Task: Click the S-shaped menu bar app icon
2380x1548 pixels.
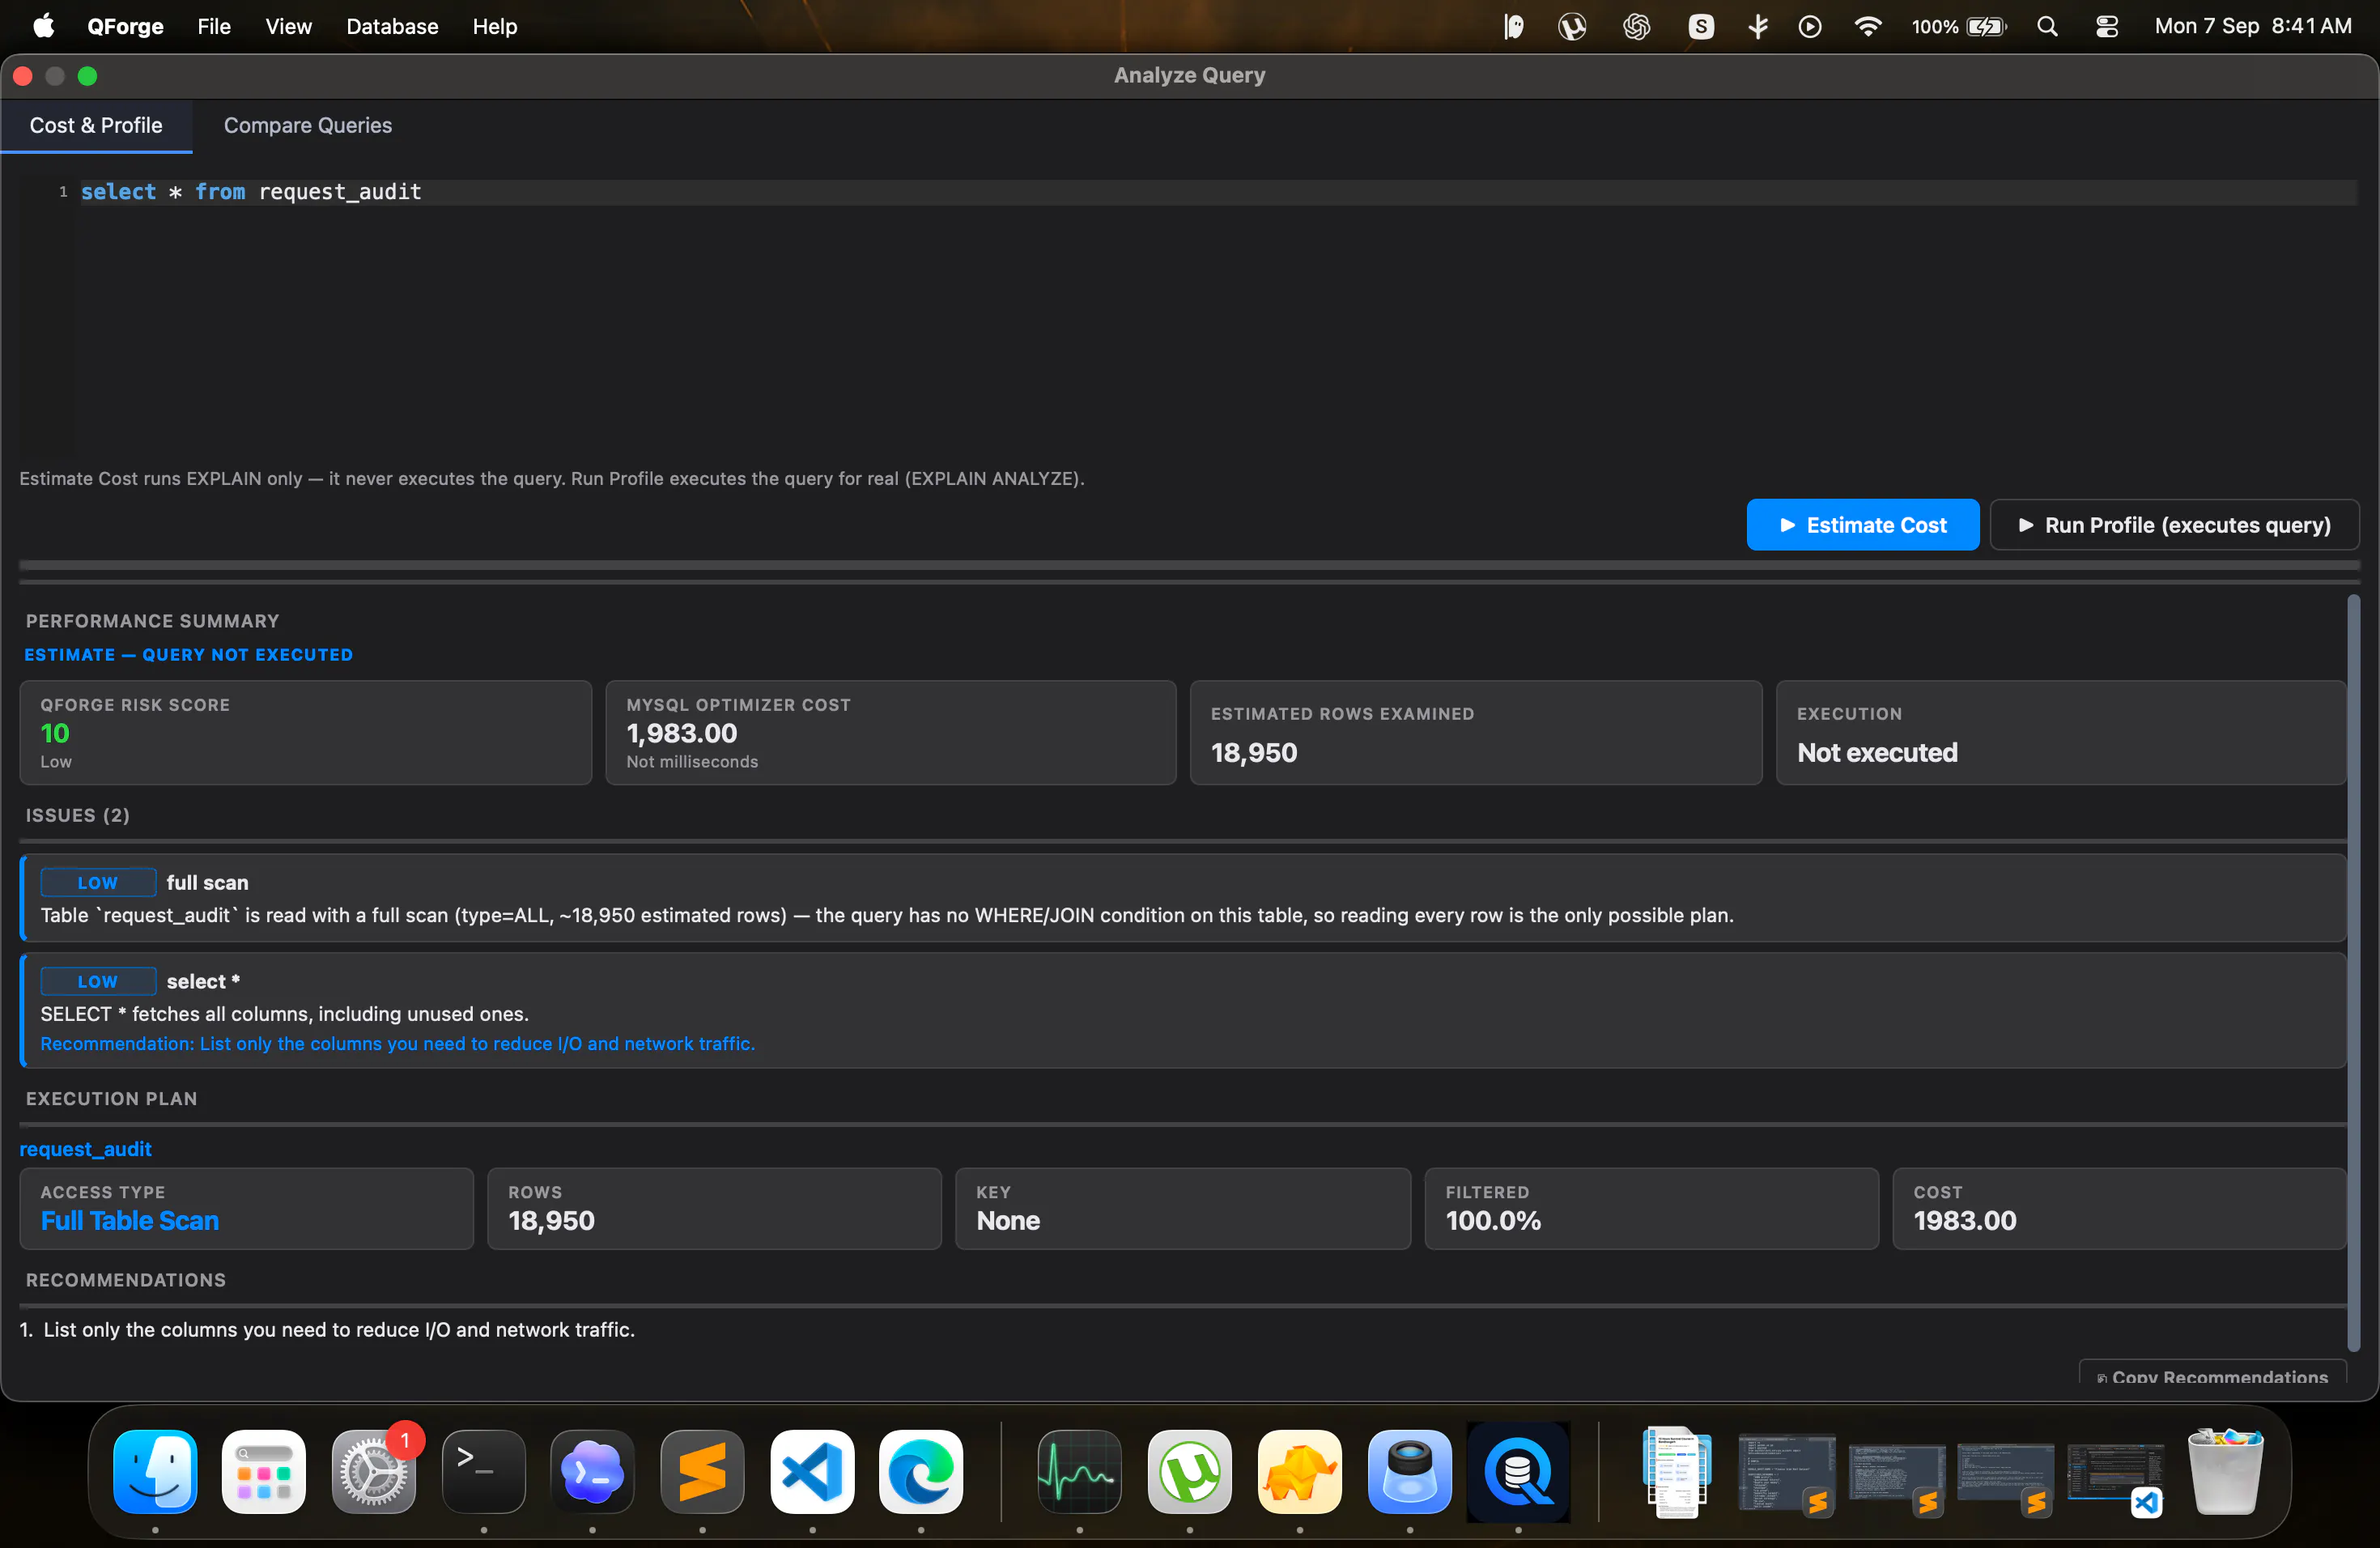Action: coord(1700,26)
